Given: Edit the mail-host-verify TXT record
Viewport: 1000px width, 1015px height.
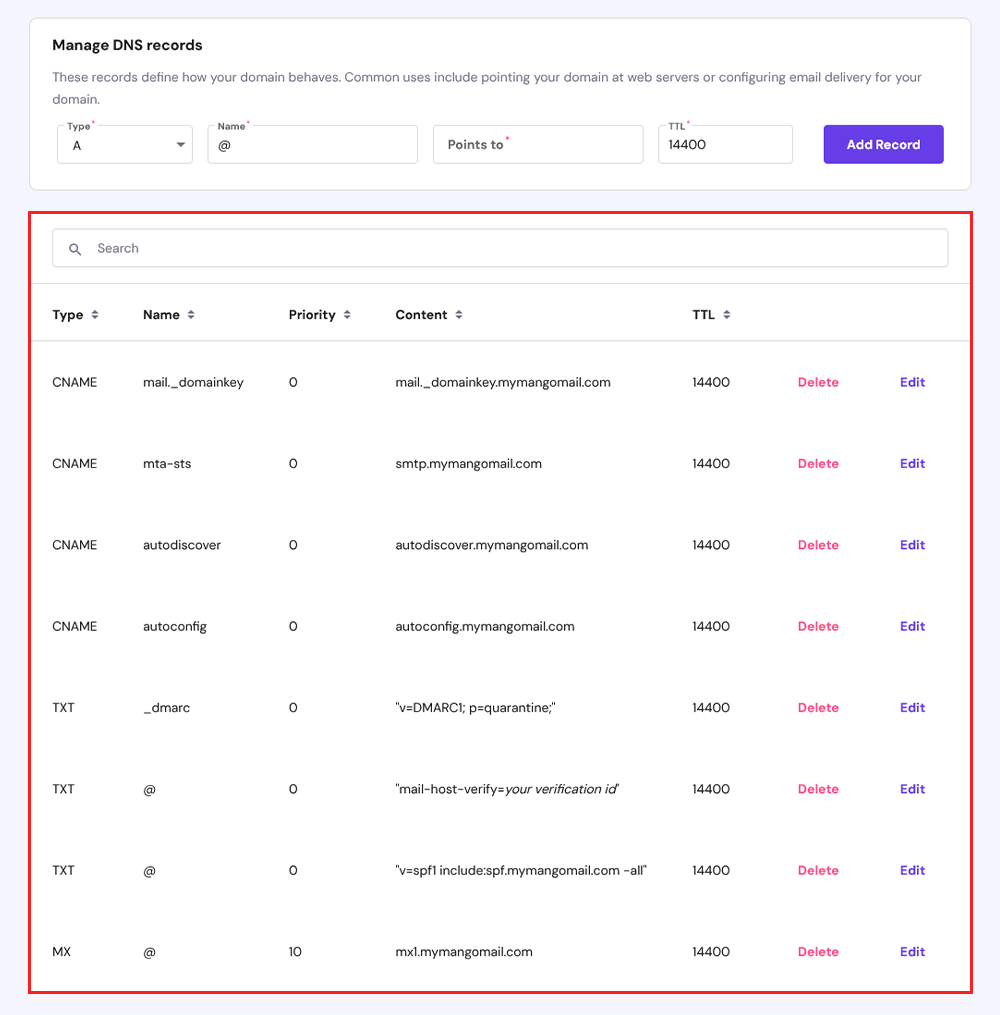Looking at the screenshot, I should (912, 789).
